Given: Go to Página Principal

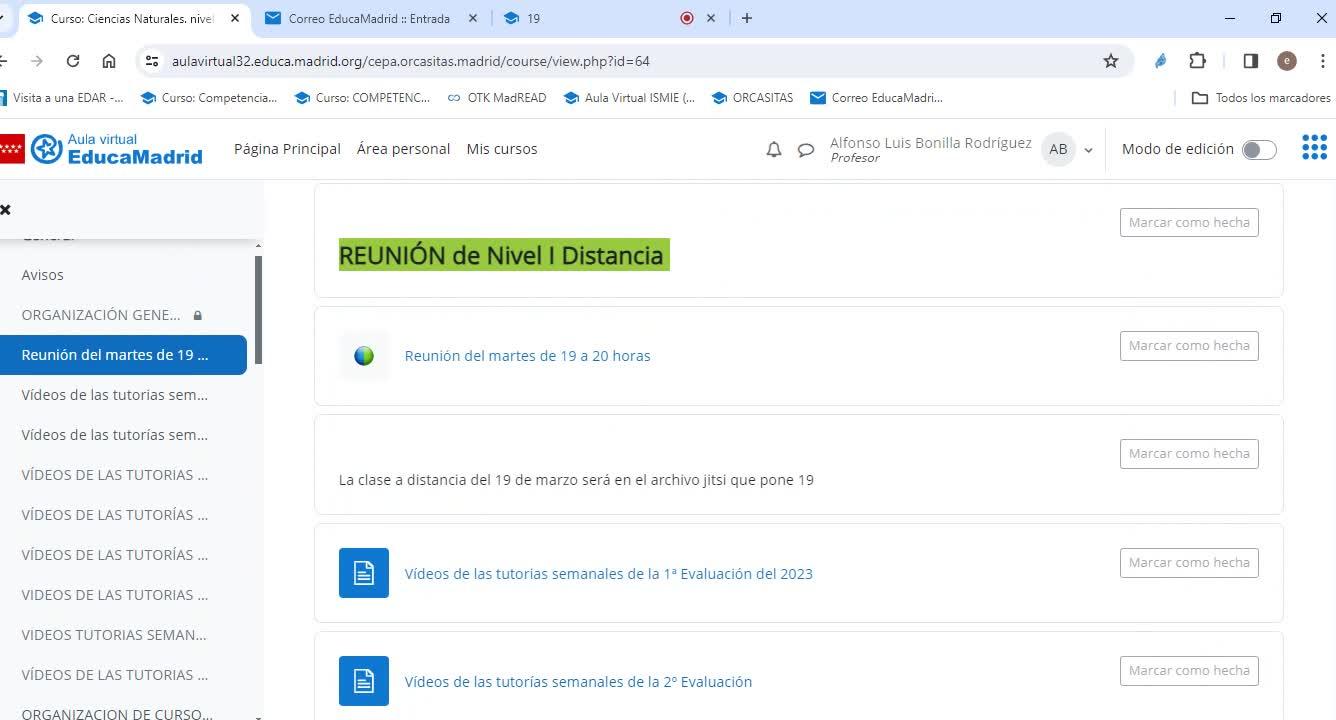Looking at the screenshot, I should (287, 149).
